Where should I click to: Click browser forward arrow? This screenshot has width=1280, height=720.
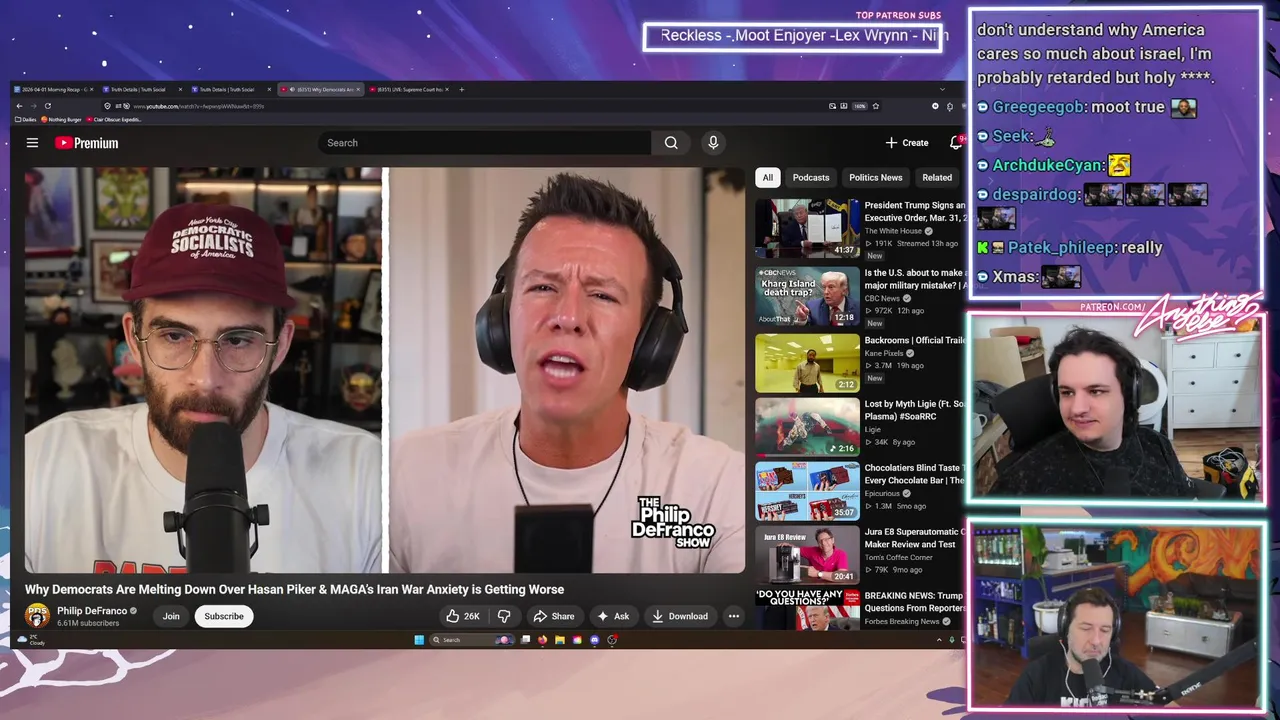(33, 106)
